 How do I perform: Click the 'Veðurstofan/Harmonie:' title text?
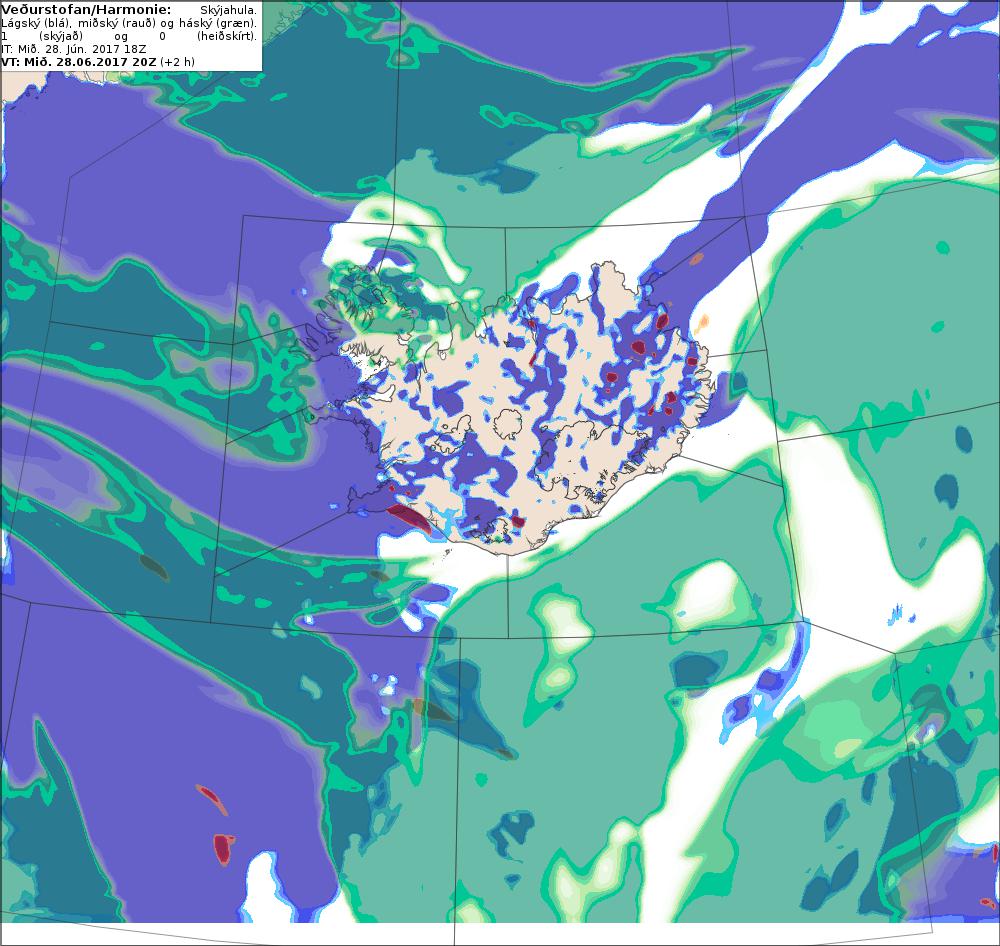[x=86, y=10]
